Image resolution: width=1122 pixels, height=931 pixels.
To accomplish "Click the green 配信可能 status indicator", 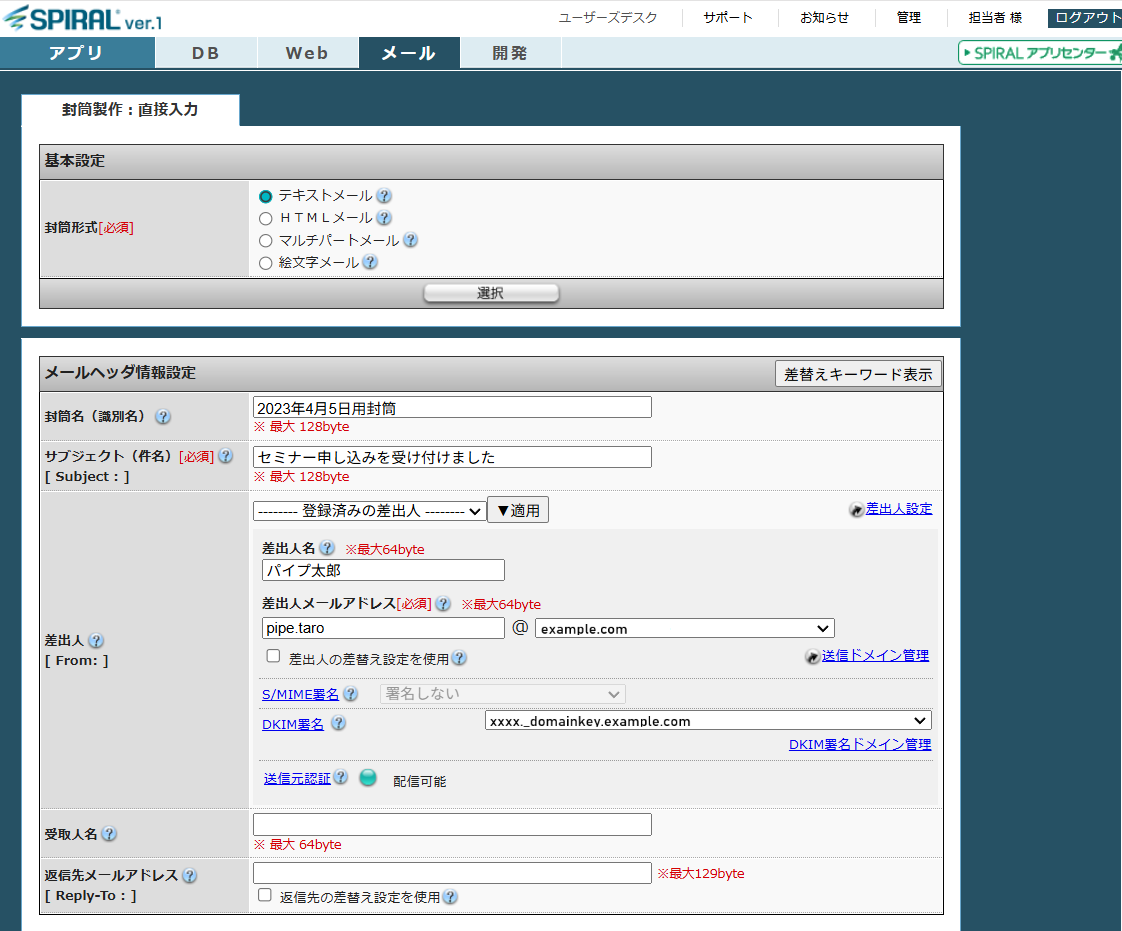I will point(368,778).
